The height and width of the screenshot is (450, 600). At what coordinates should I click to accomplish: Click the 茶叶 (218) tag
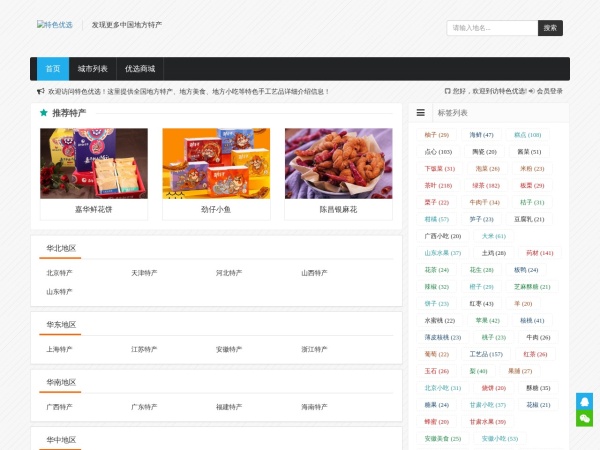click(x=437, y=185)
